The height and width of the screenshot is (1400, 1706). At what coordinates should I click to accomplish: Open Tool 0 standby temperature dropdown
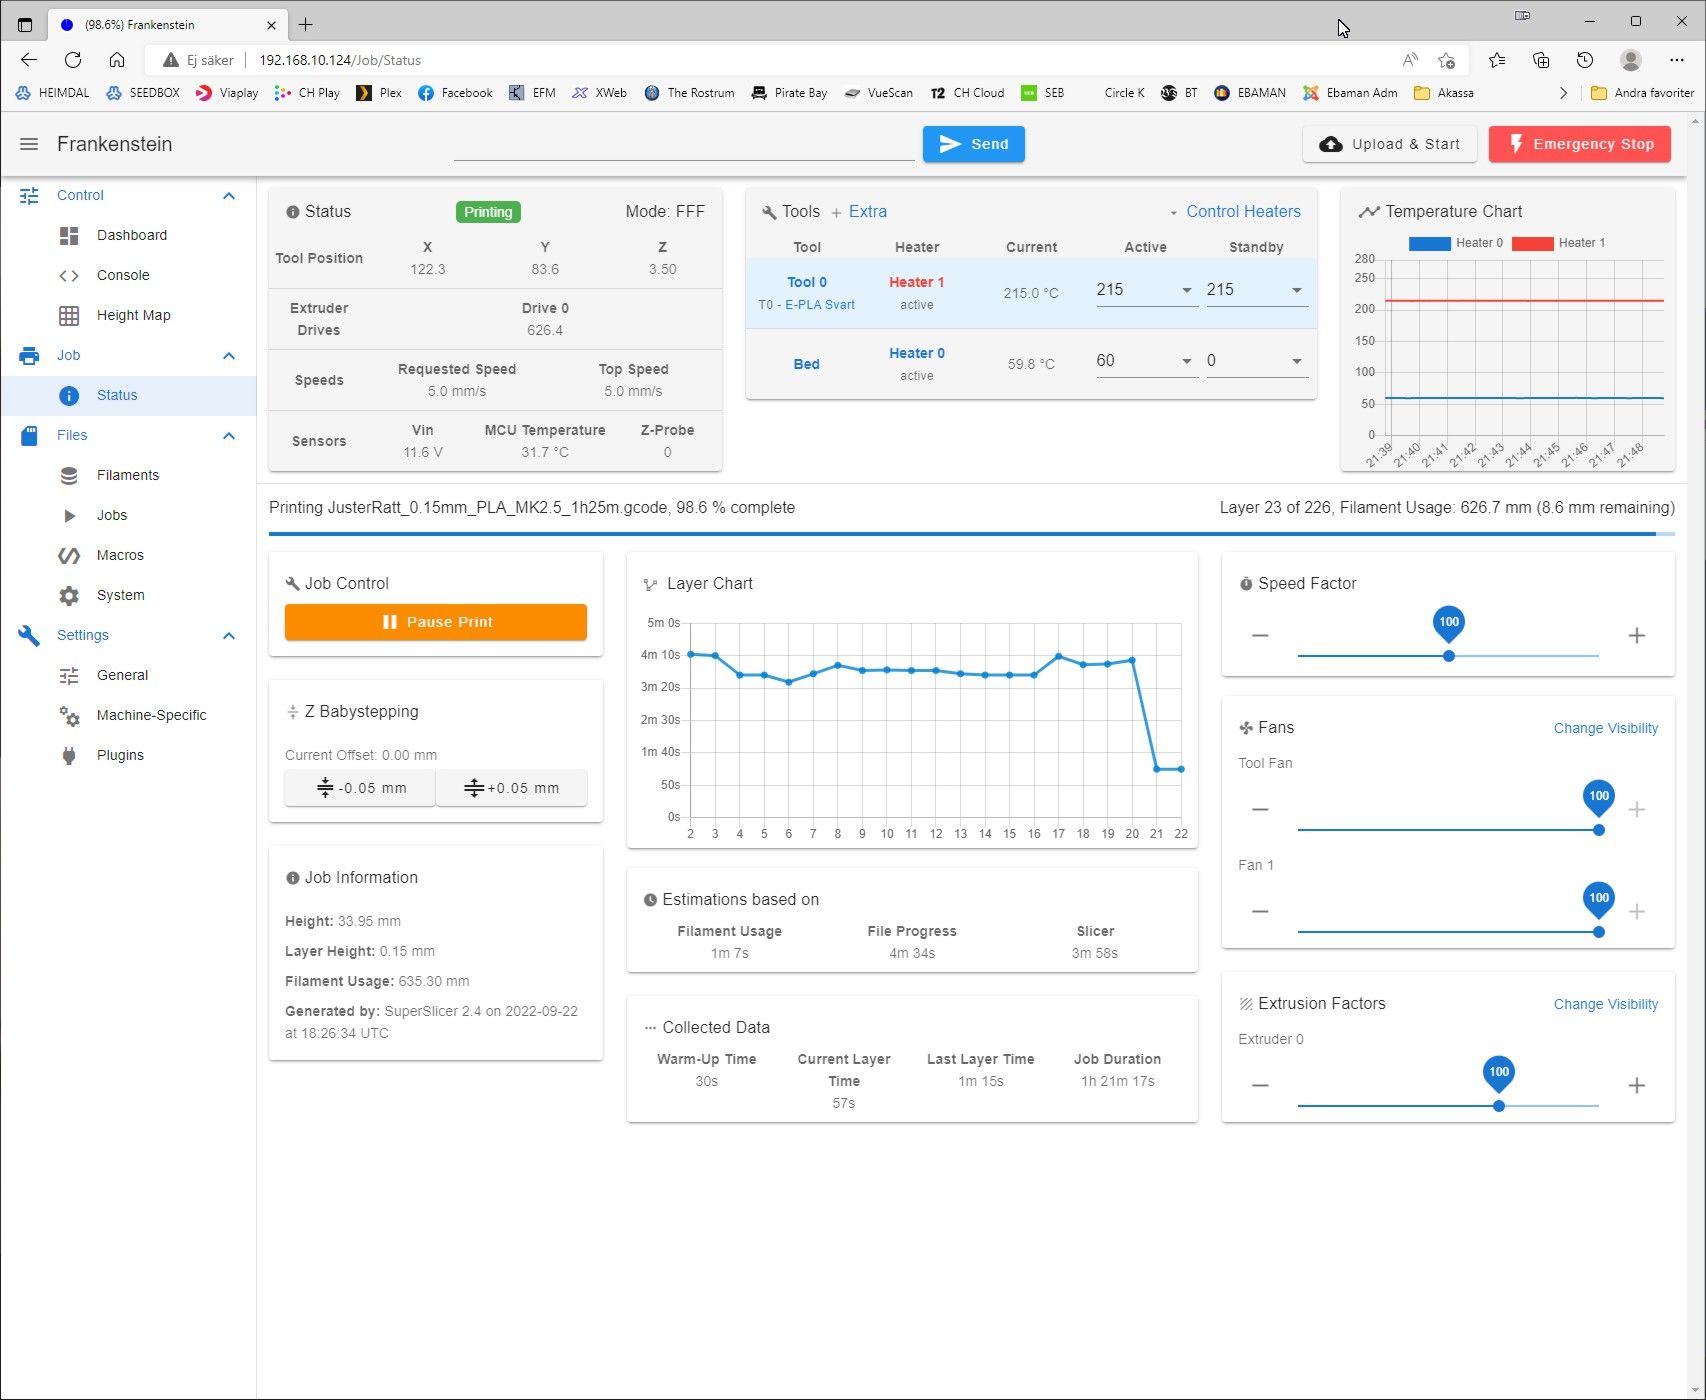coord(1297,290)
